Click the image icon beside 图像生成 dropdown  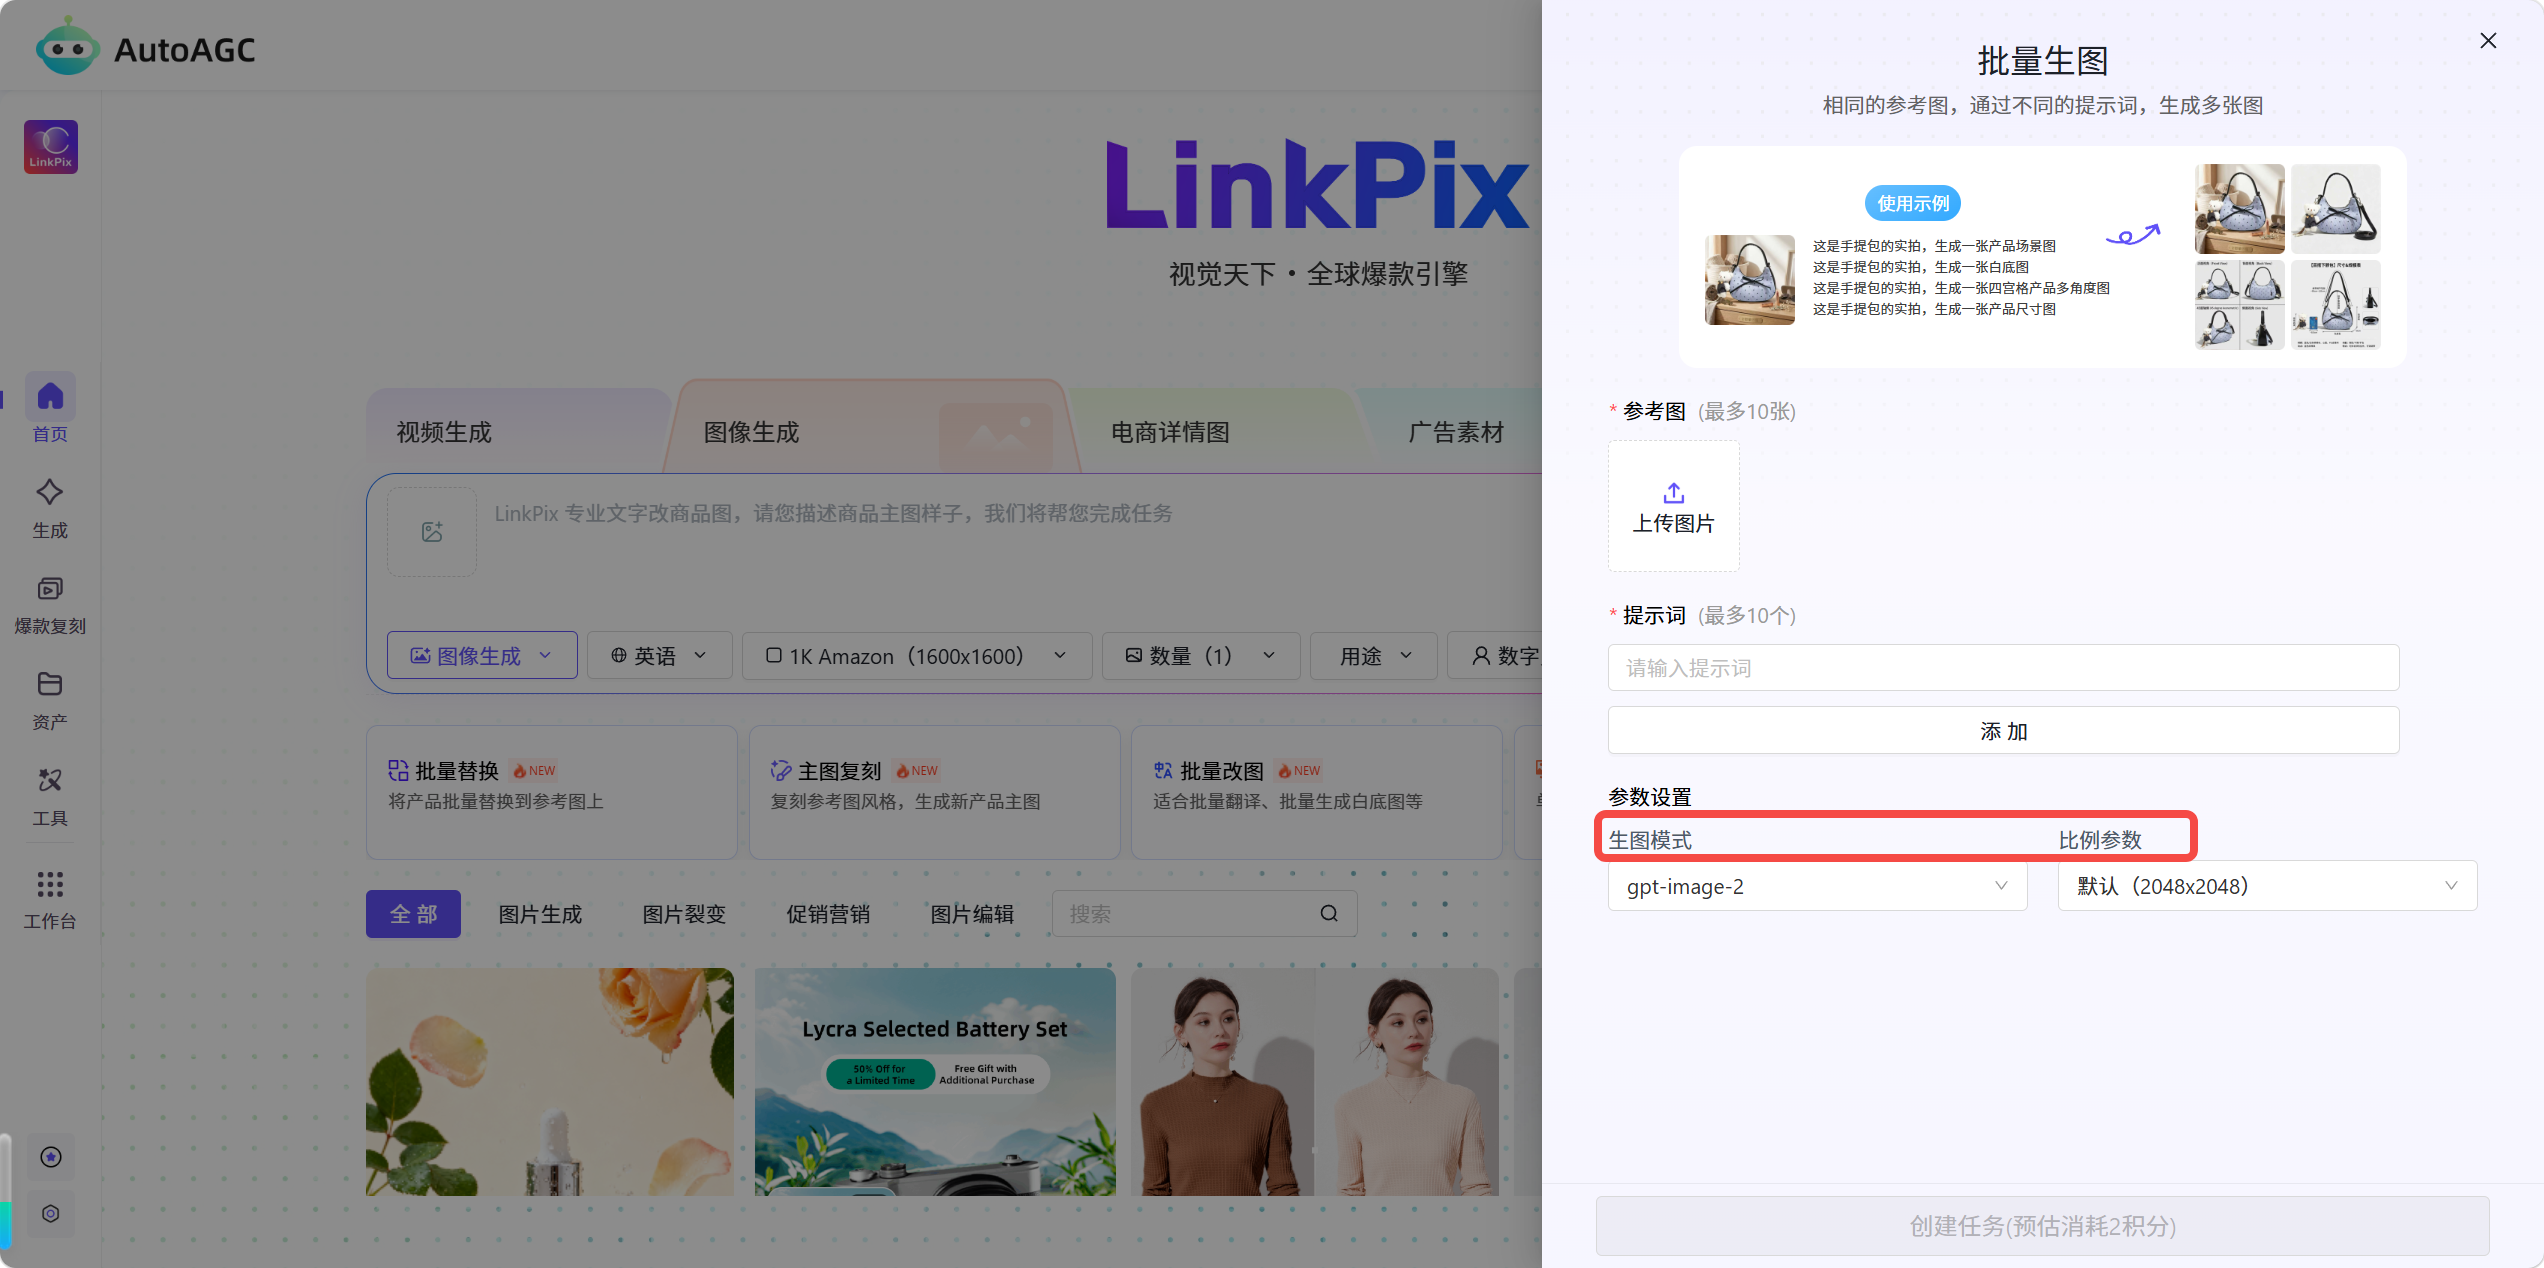[x=420, y=655]
